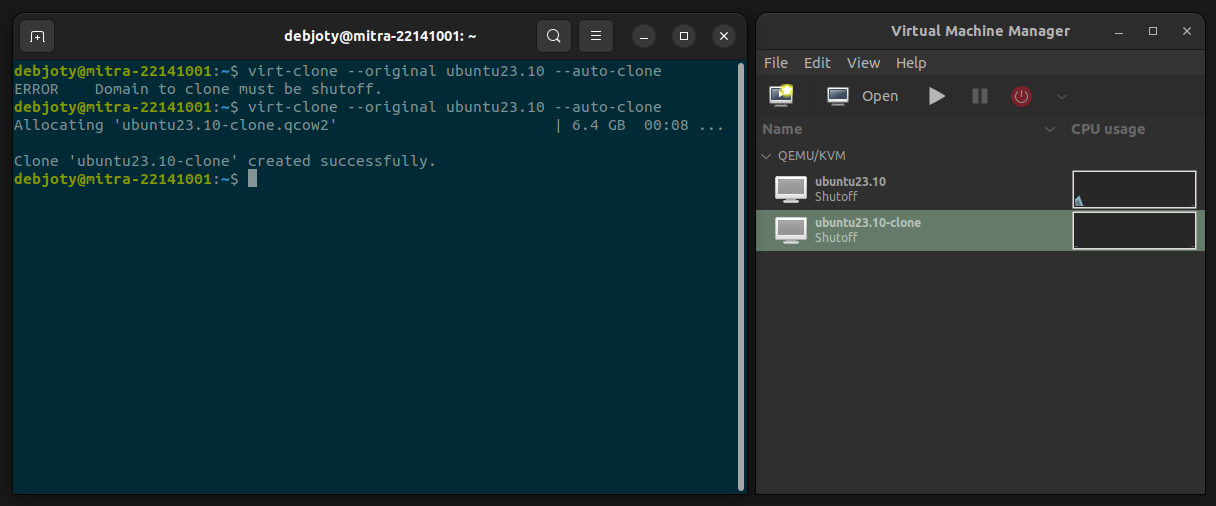Select the ubuntu23.10-clone virtual machine
The image size is (1216, 506).
[980, 230]
